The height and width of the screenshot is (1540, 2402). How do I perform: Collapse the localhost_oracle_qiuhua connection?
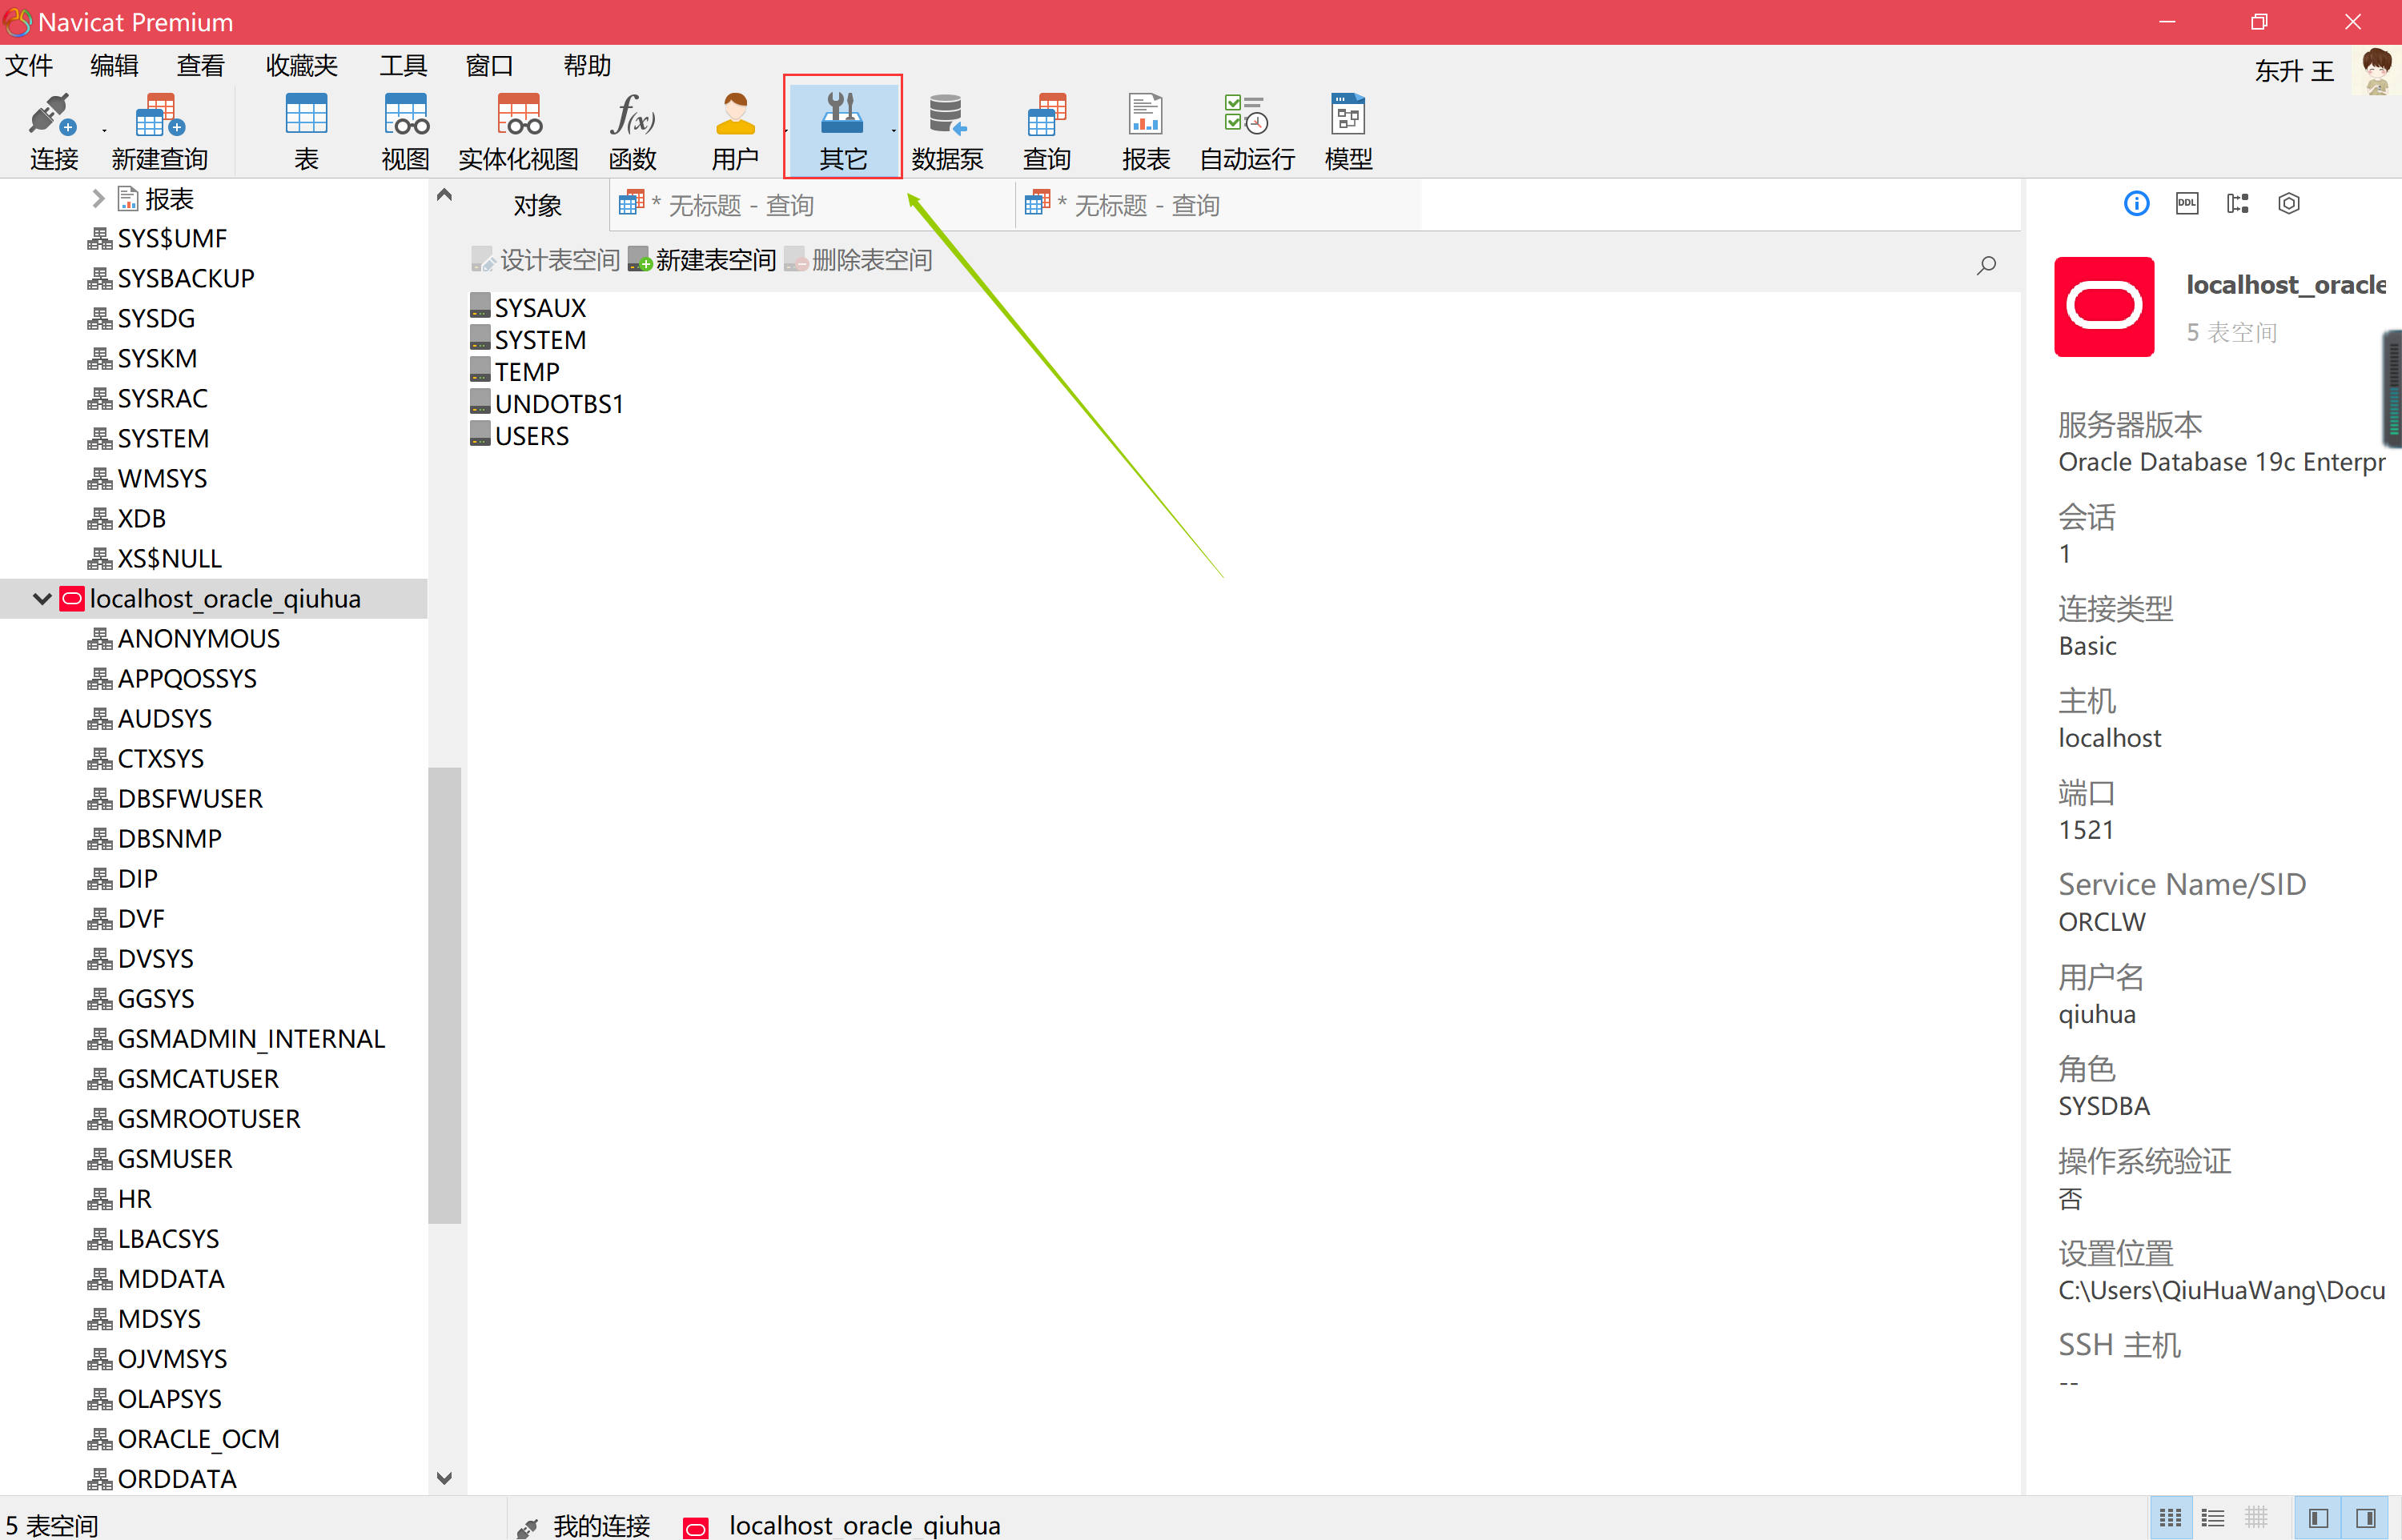(x=42, y=599)
